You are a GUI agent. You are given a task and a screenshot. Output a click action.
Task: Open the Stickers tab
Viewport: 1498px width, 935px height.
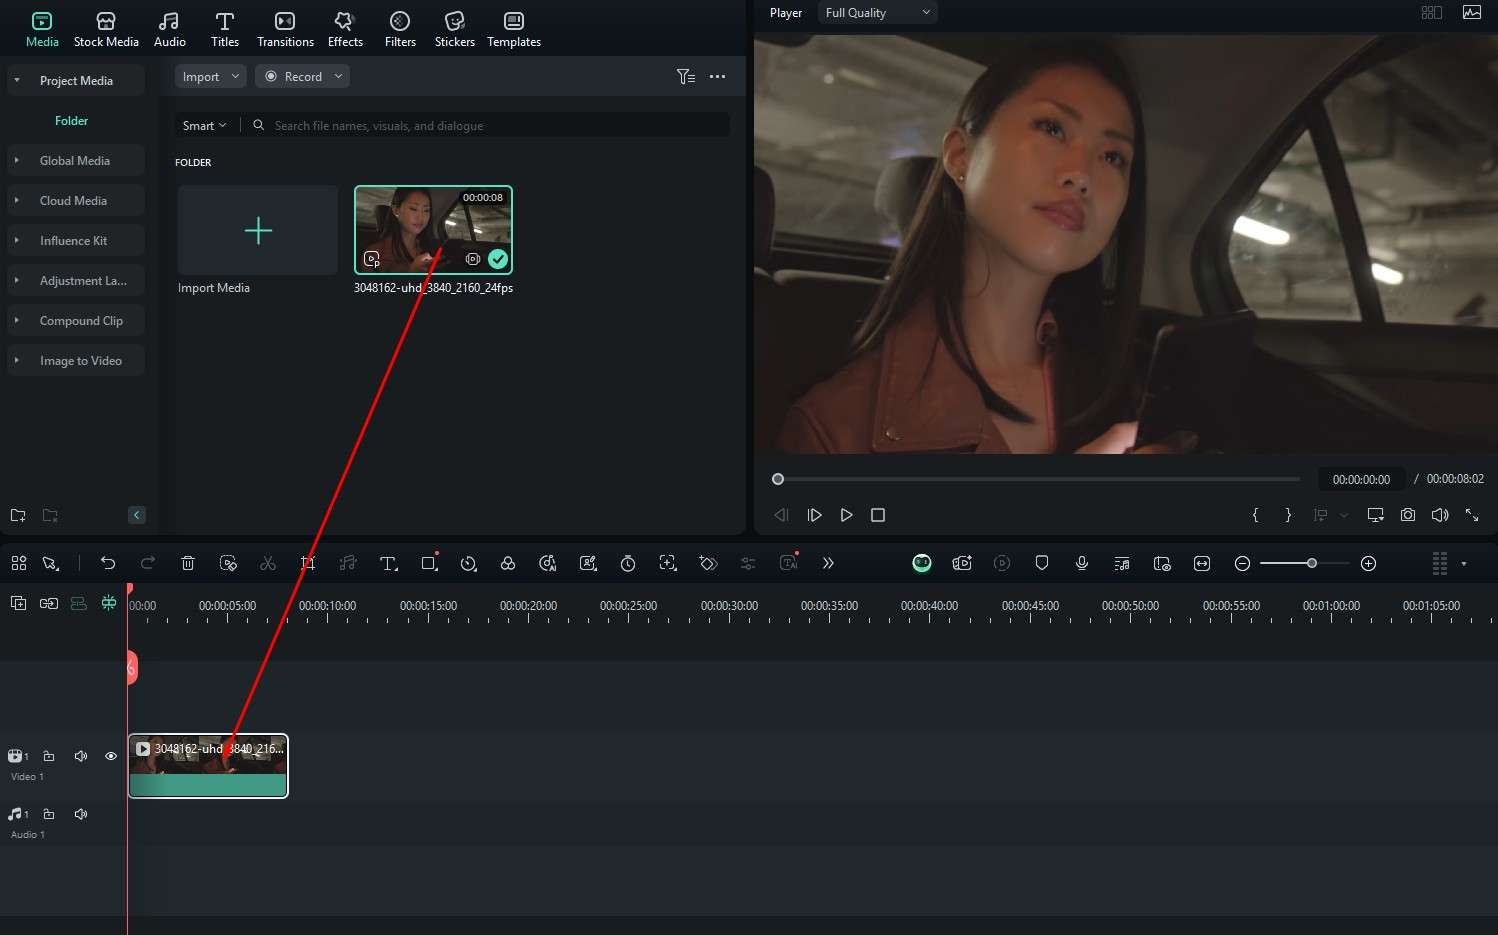(x=455, y=29)
